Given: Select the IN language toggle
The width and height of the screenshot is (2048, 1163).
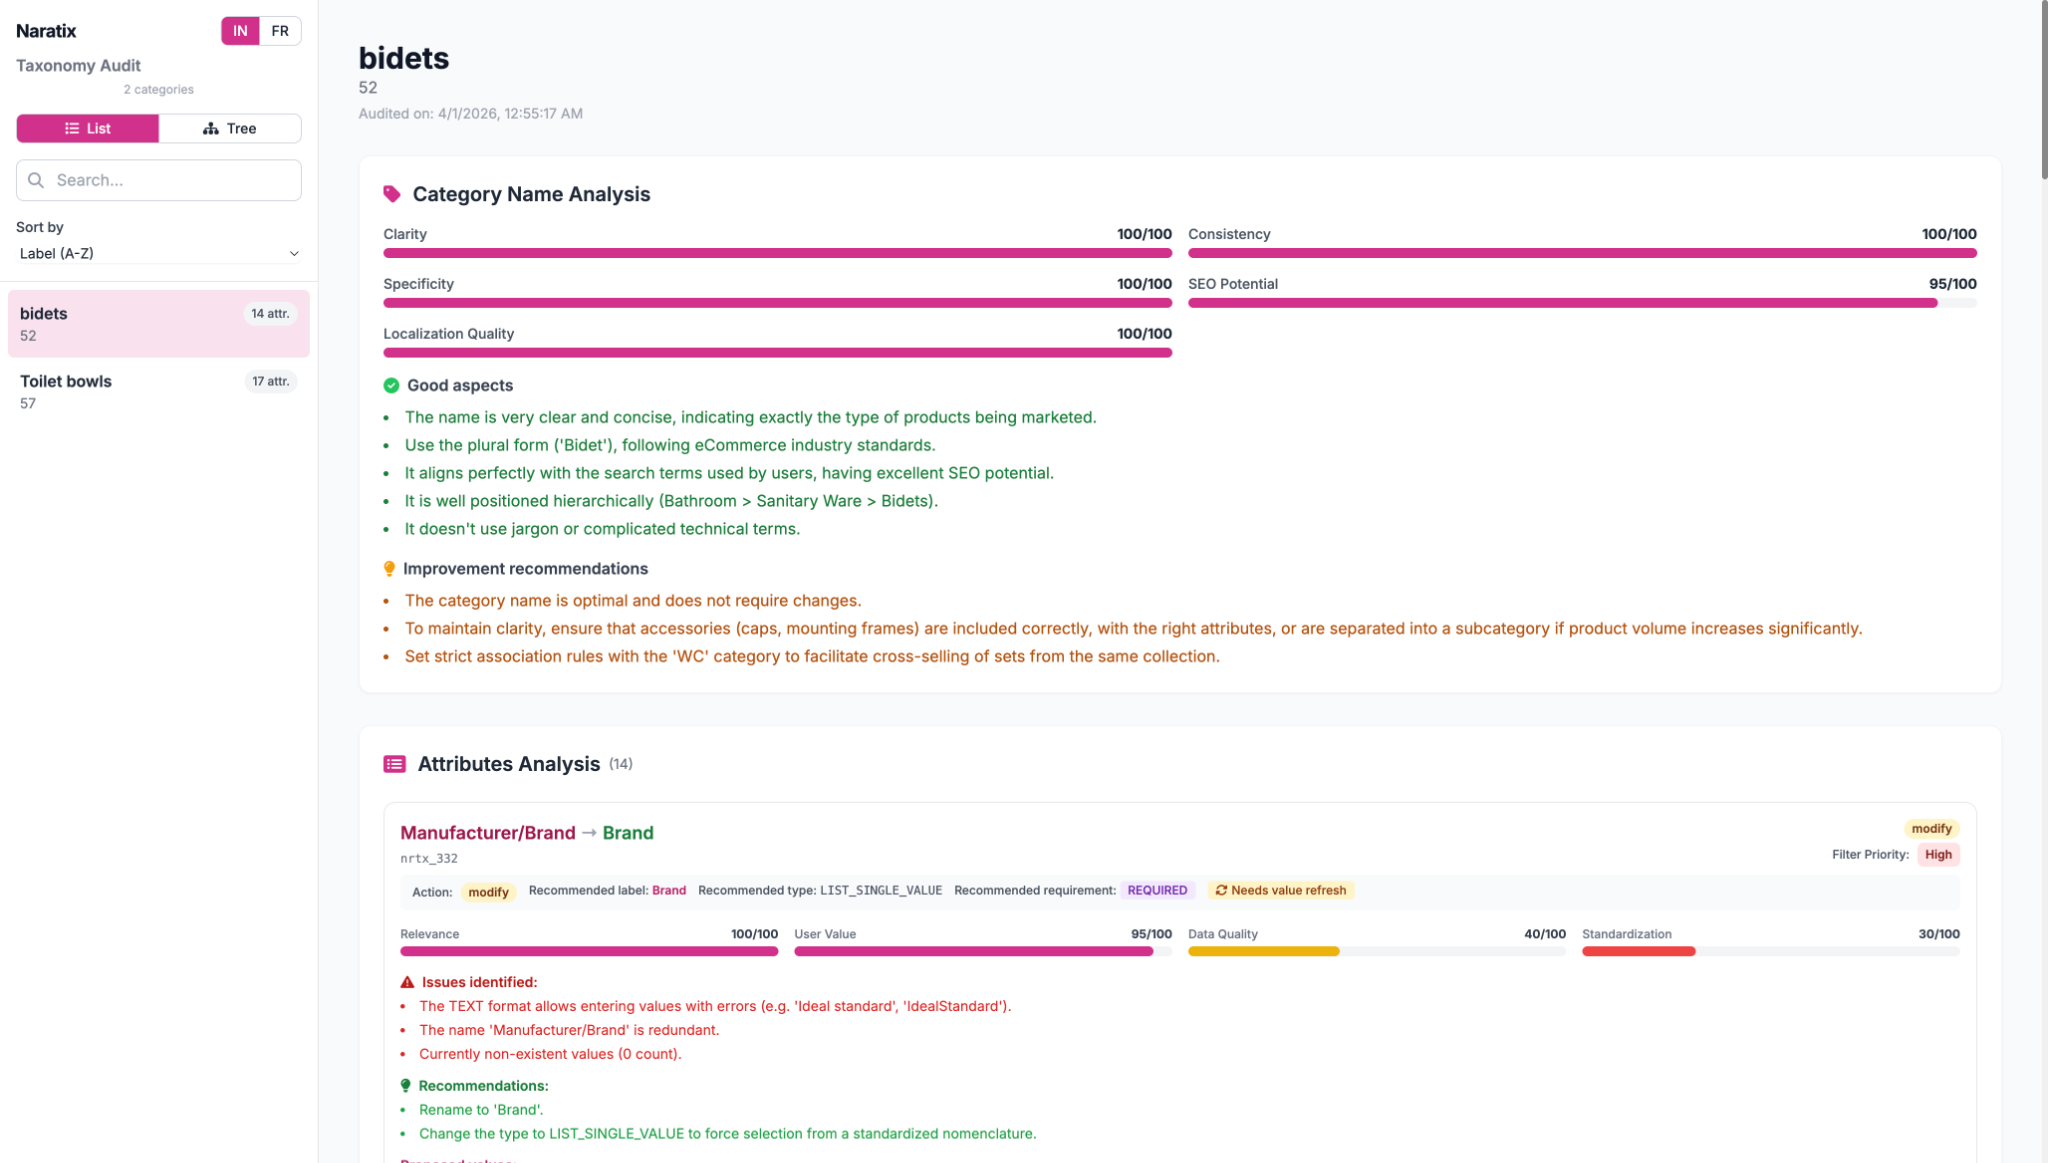Looking at the screenshot, I should (x=240, y=31).
